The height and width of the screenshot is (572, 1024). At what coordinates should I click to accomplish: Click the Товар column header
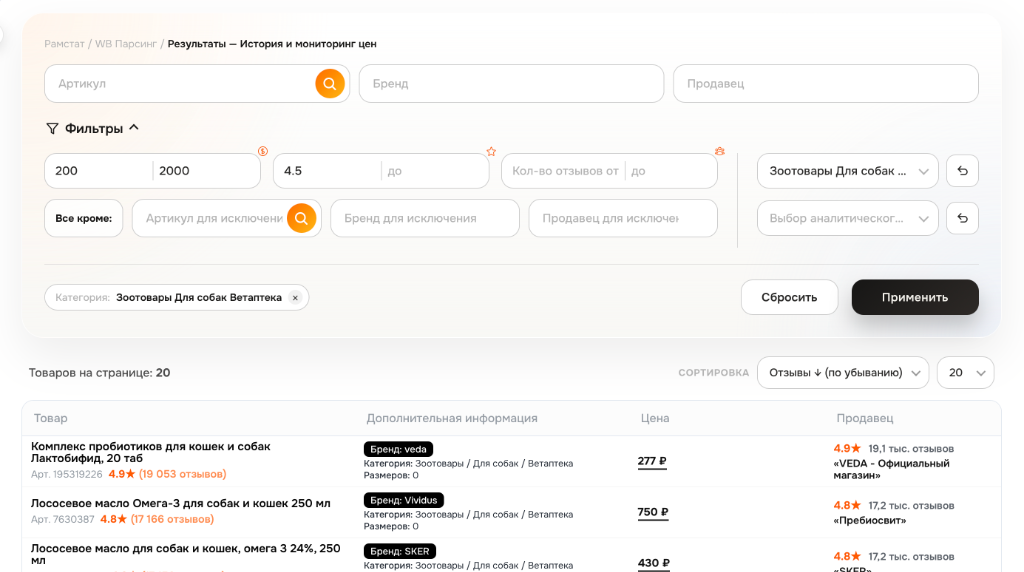(x=50, y=418)
